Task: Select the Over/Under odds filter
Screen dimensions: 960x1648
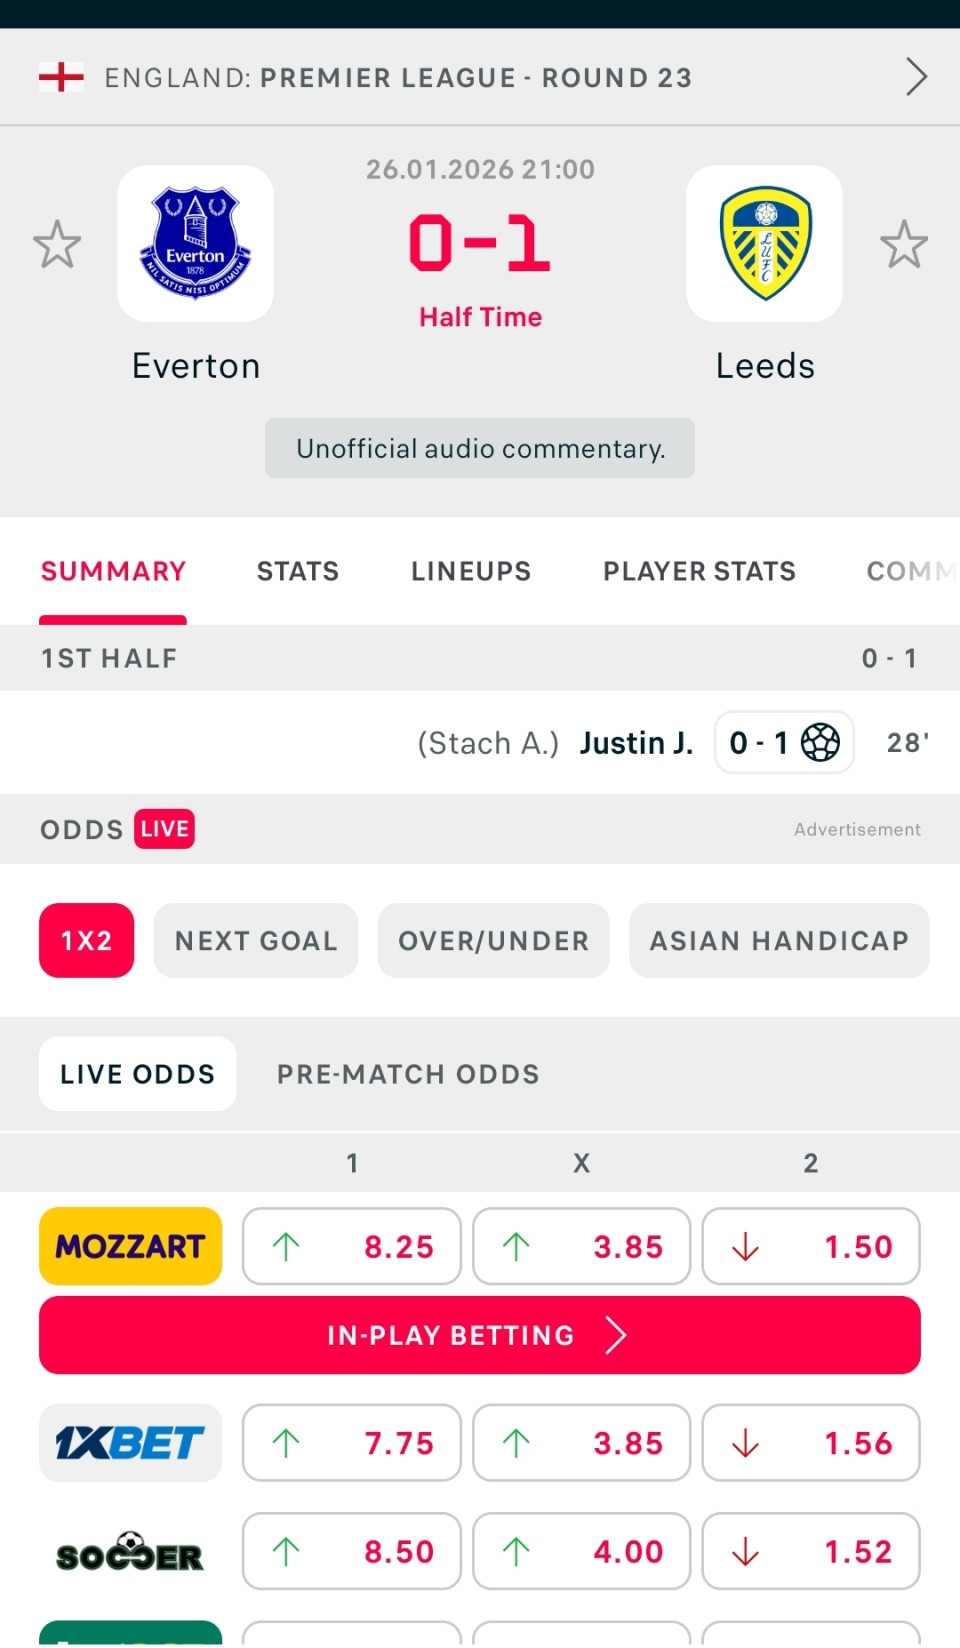Action: pyautogui.click(x=493, y=941)
